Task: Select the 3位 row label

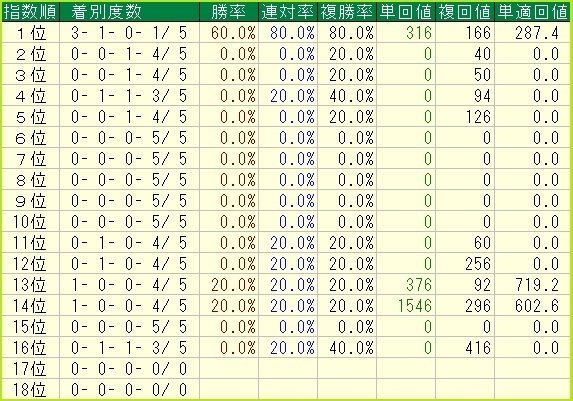Action: (x=31, y=75)
